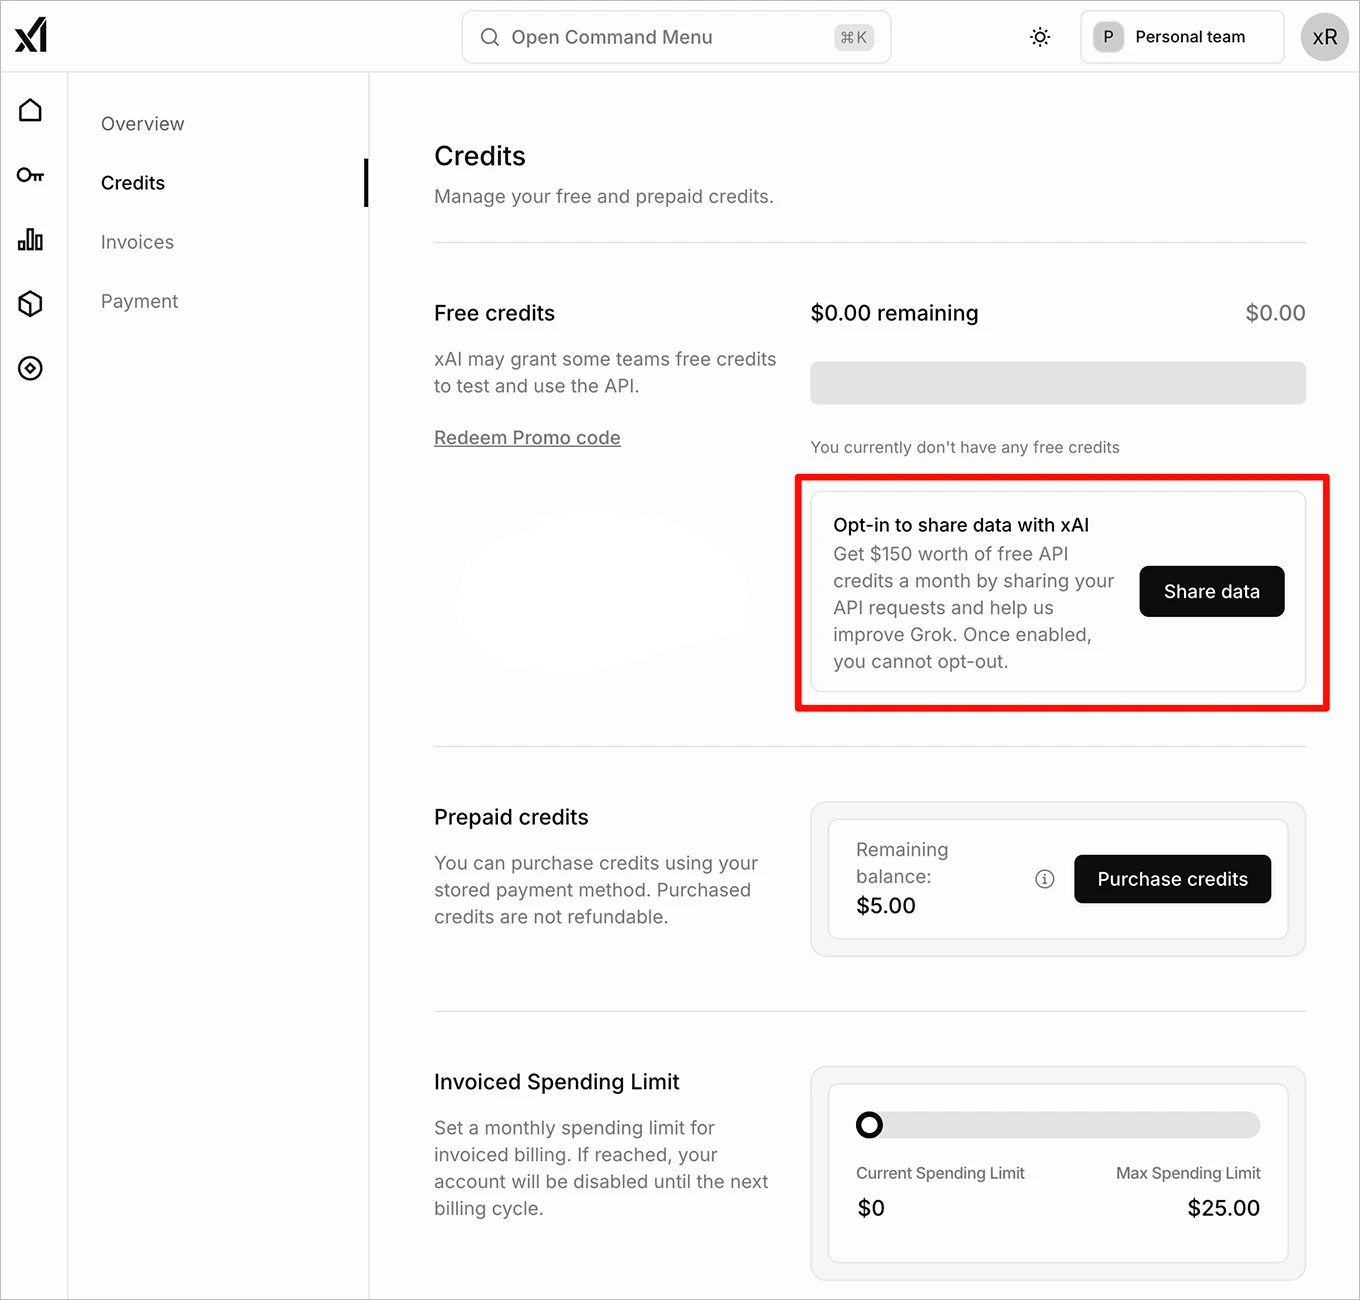Toggle the light/dark theme sun icon
The image size is (1360, 1300).
coord(1040,37)
